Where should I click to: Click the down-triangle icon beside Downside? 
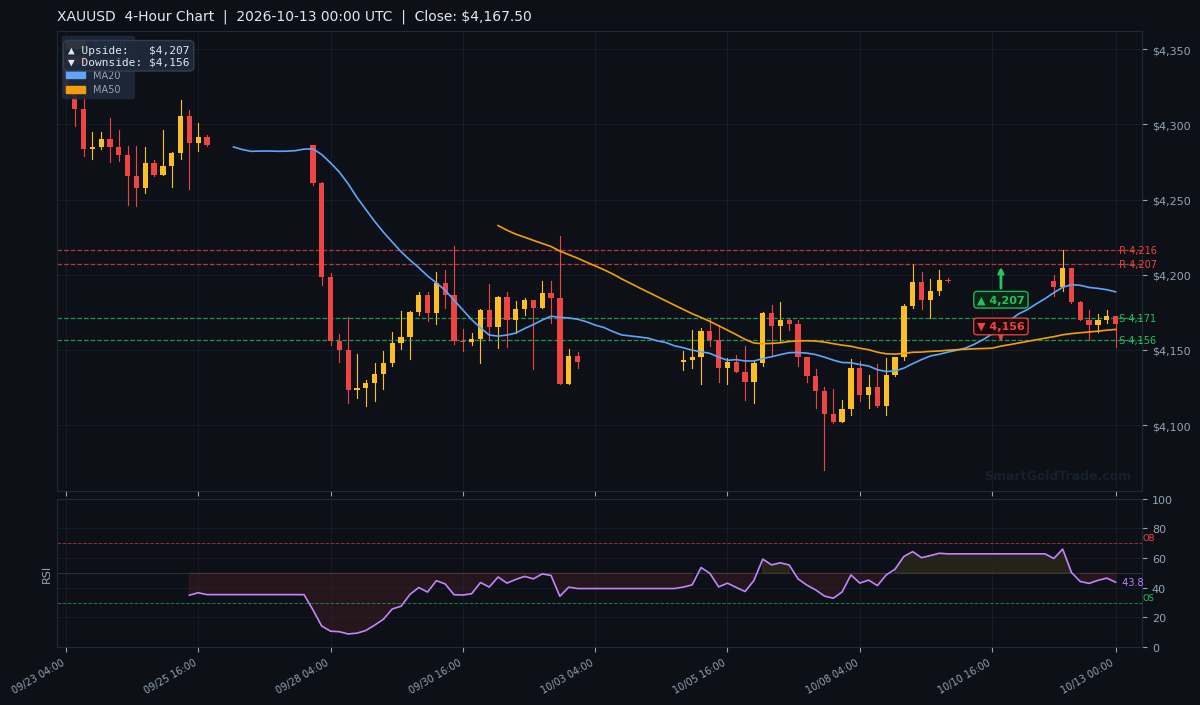tap(71, 63)
